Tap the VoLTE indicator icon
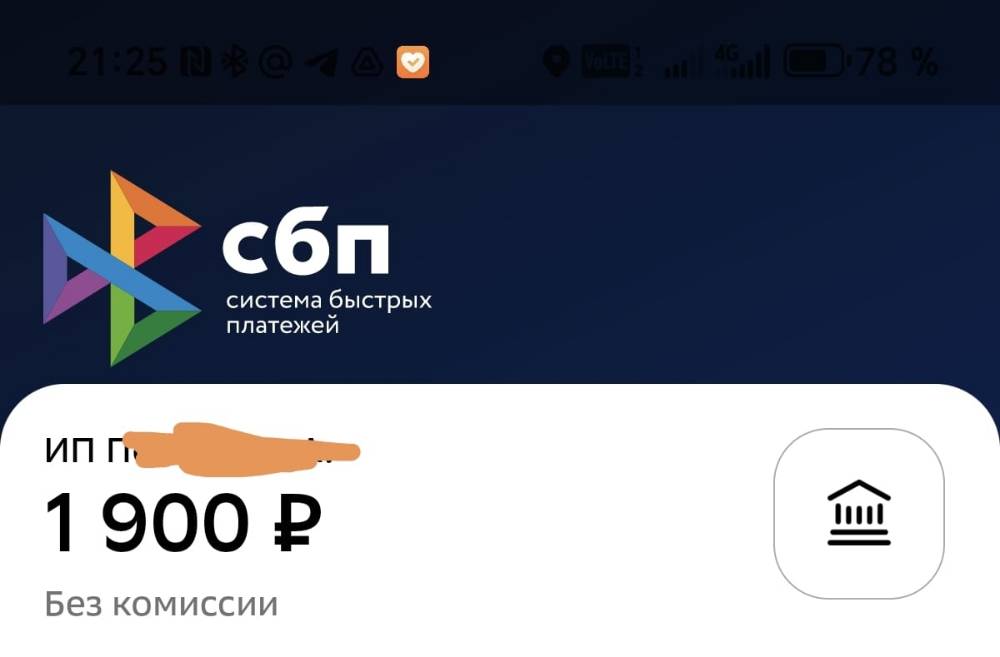 click(612, 63)
